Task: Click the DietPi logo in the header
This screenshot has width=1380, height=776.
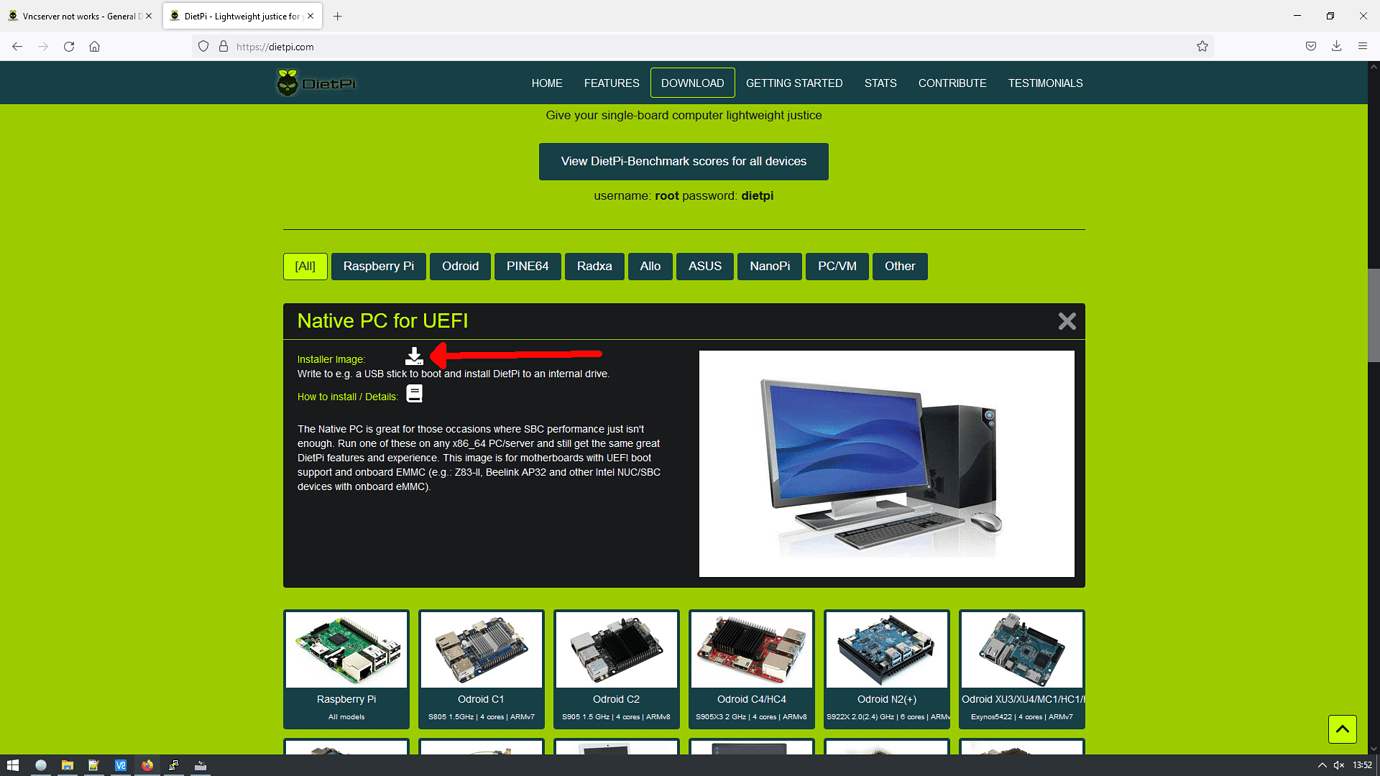Action: (x=316, y=83)
